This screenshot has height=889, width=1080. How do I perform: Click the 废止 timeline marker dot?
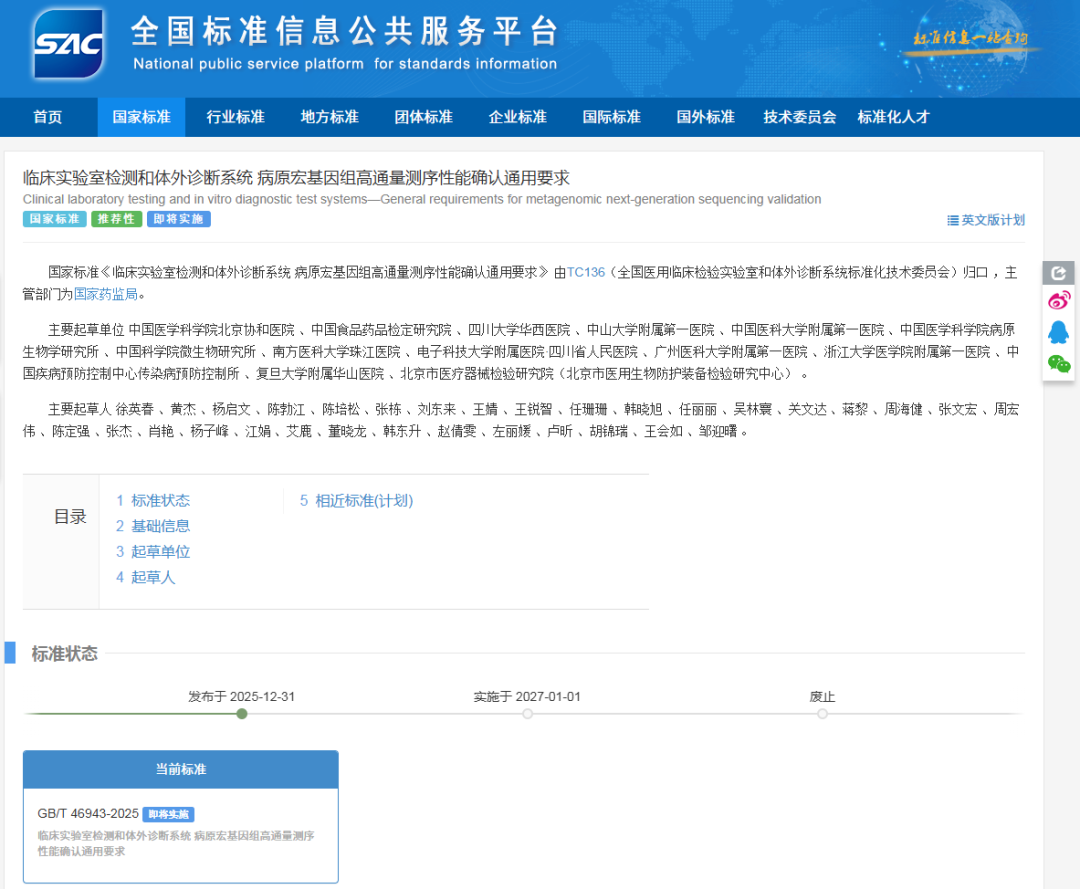pyautogui.click(x=822, y=713)
